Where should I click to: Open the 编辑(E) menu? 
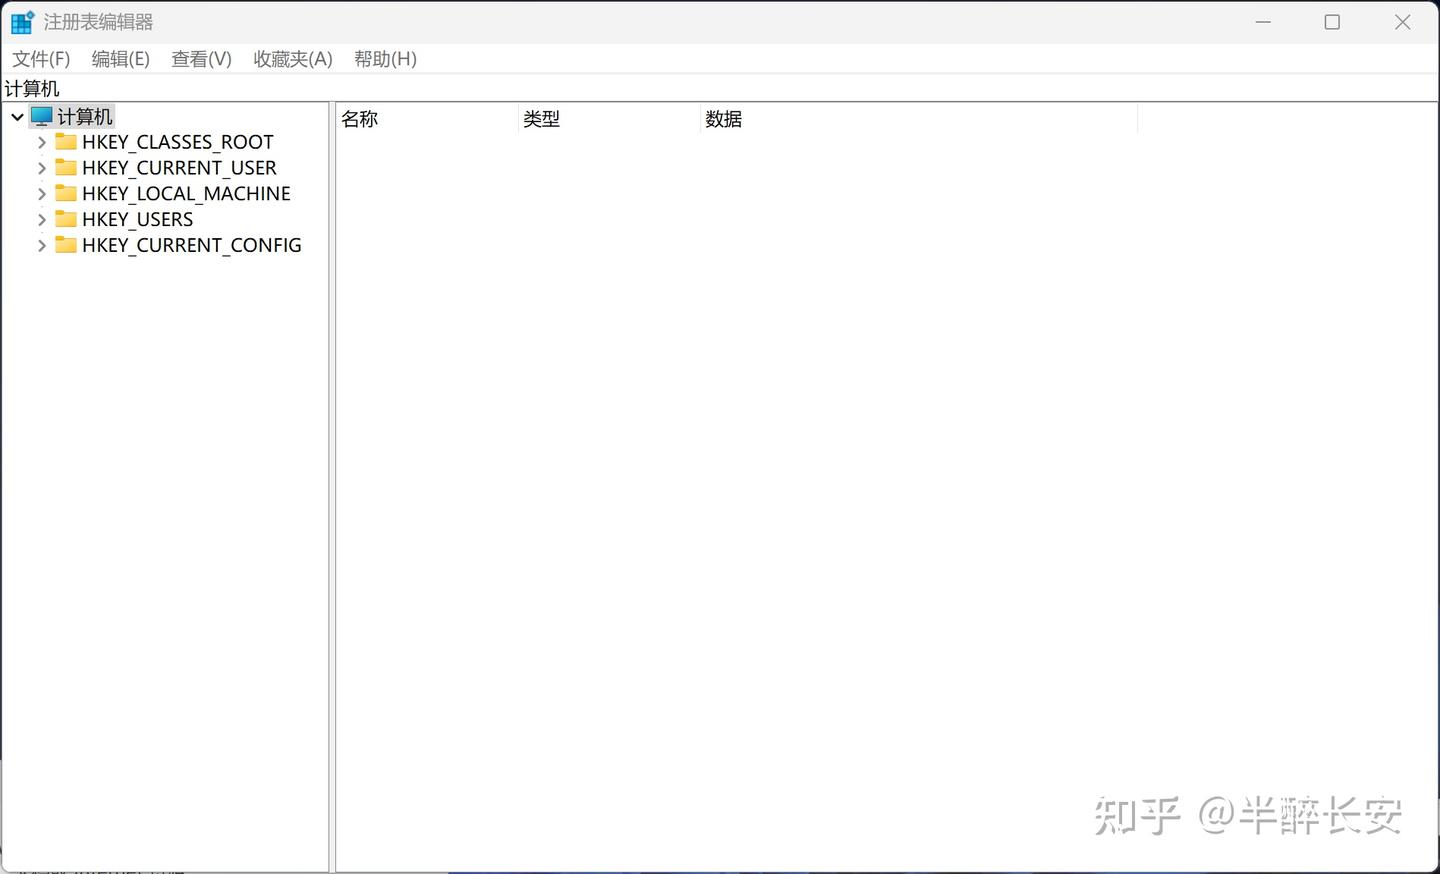pyautogui.click(x=120, y=59)
